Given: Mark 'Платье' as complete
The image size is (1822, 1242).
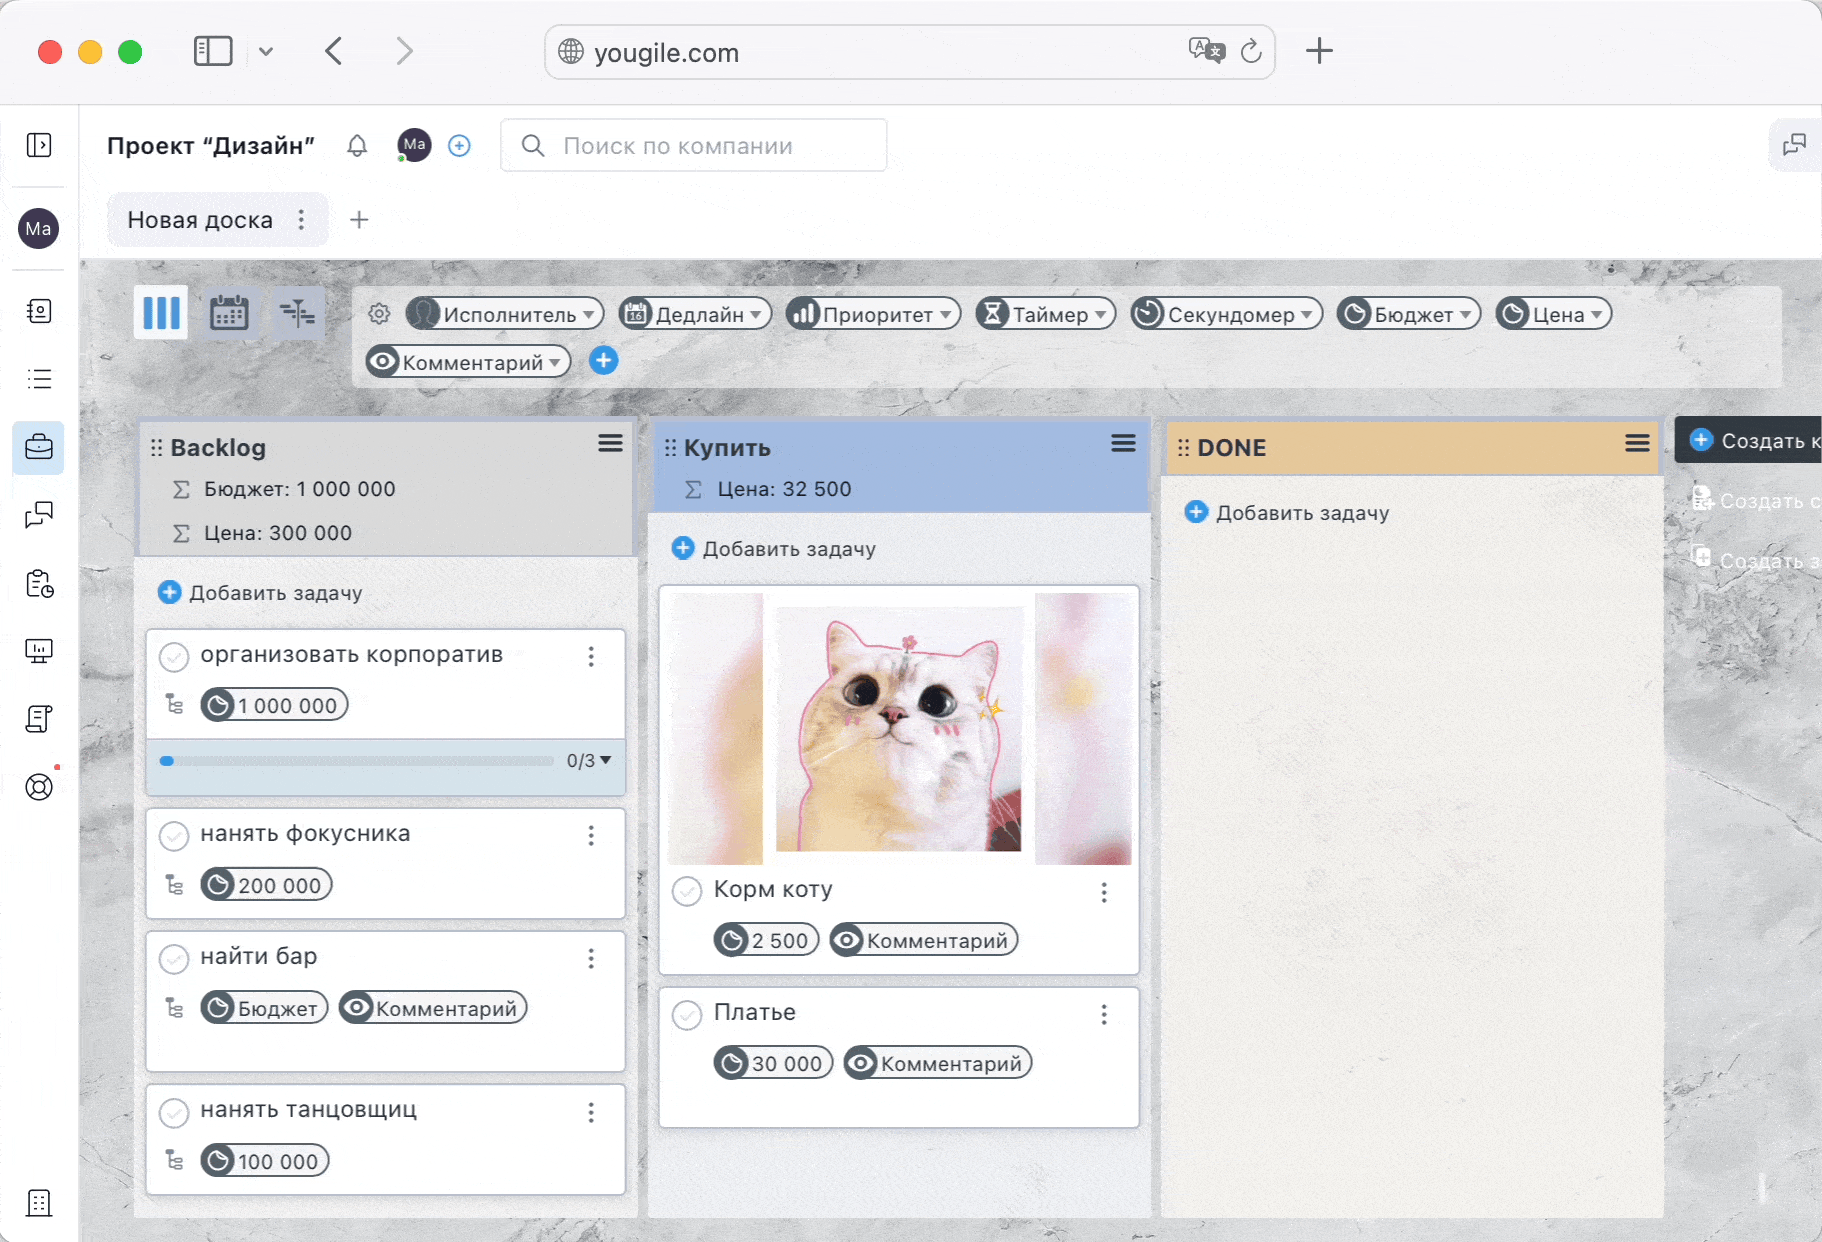Looking at the screenshot, I should point(687,1015).
